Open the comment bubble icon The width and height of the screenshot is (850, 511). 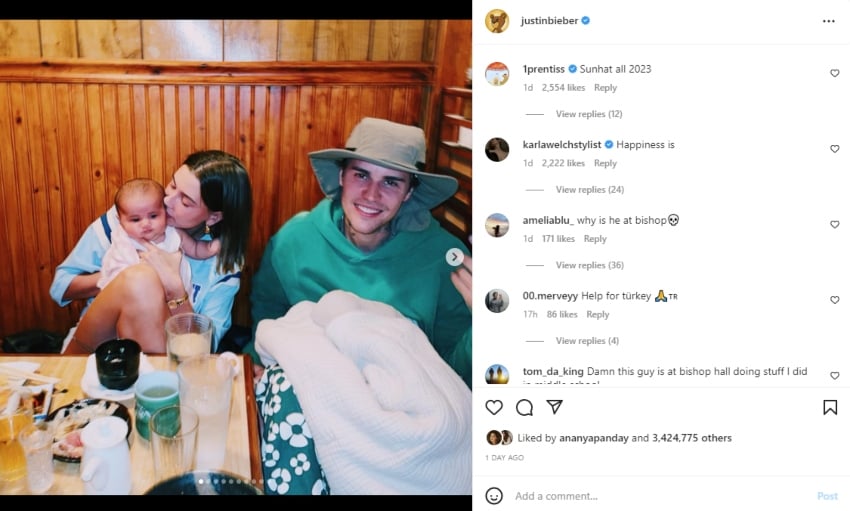tap(524, 407)
